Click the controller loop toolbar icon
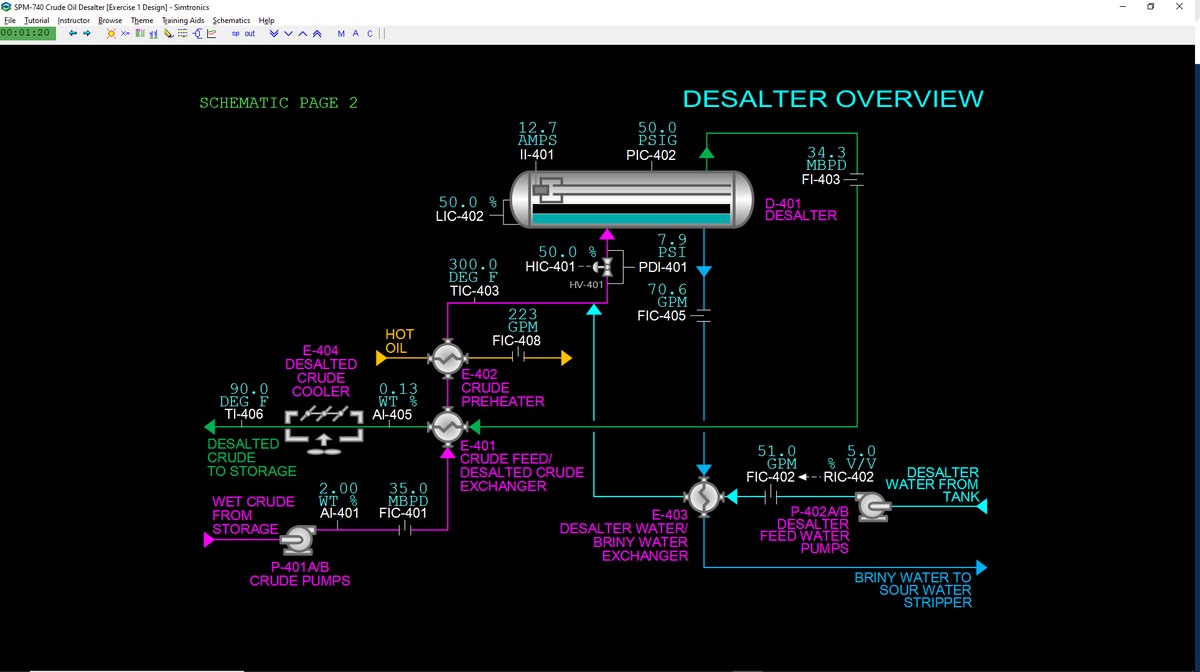 tap(197, 33)
